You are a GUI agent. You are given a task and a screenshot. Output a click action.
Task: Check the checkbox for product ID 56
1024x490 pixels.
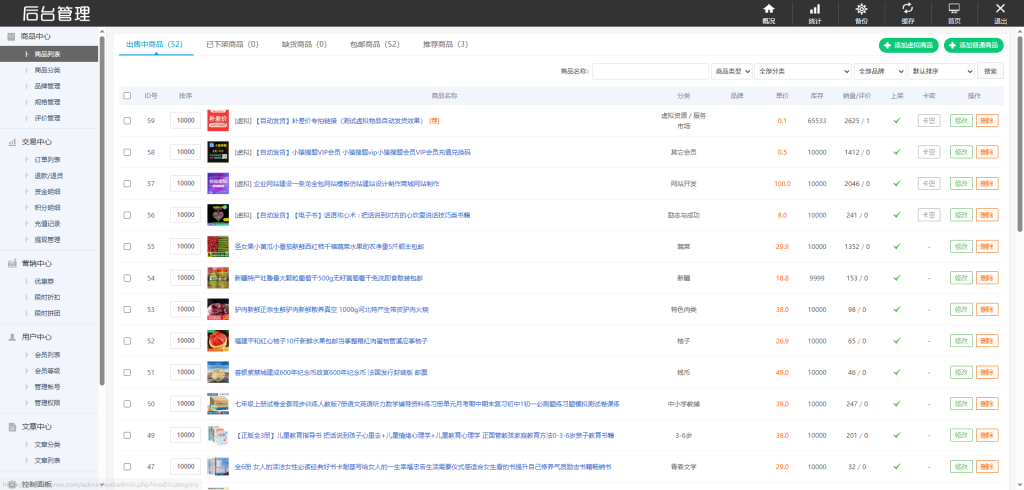[x=127, y=215]
